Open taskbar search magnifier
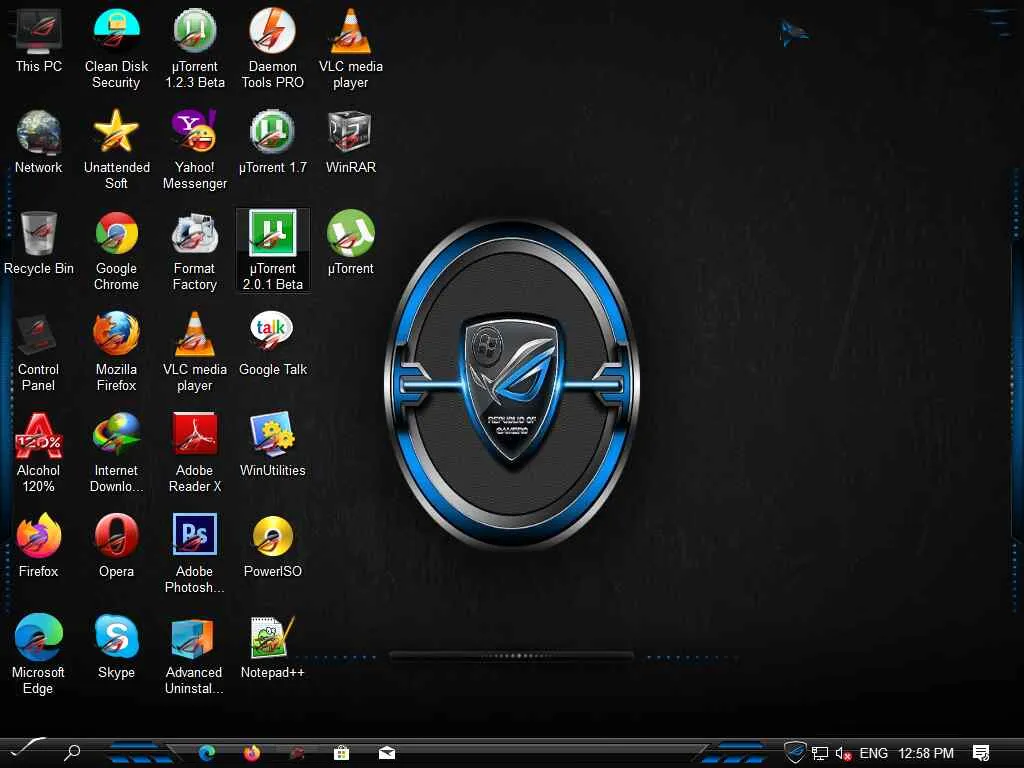 72,753
